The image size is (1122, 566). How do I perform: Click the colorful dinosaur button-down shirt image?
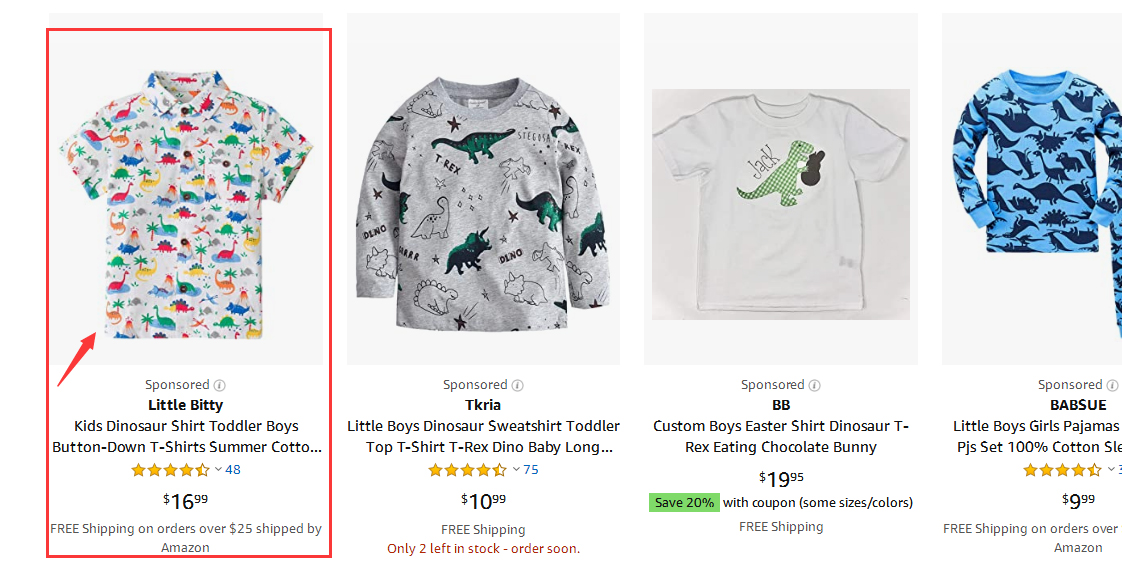(187, 200)
